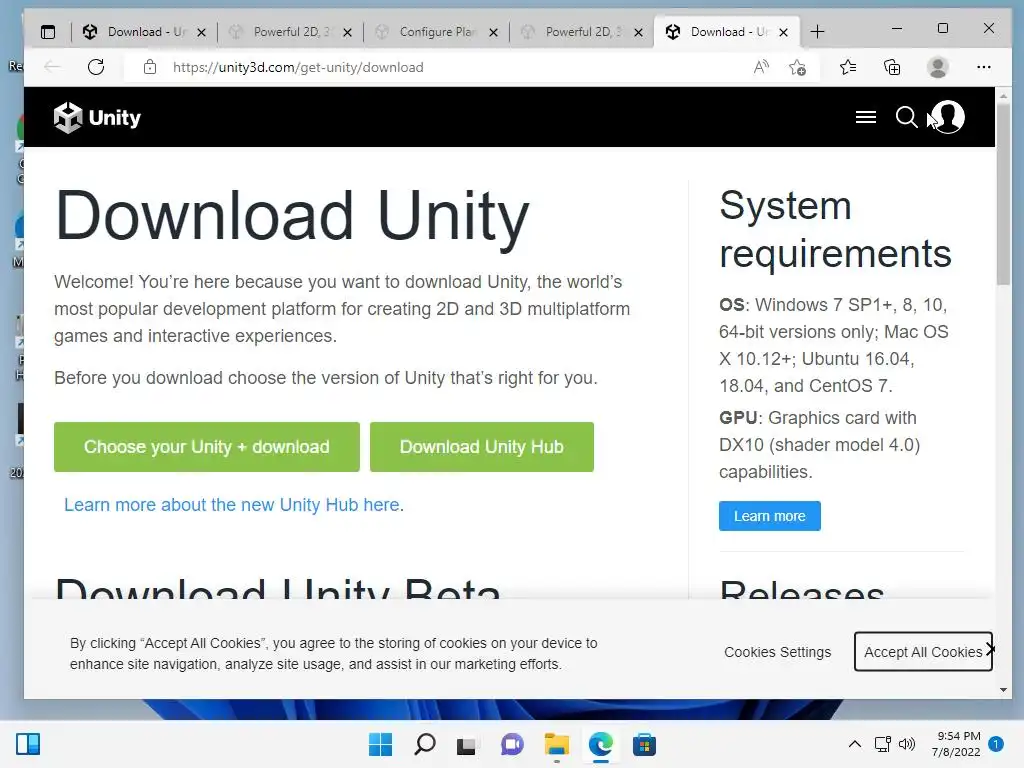Open Task View from the taskbar
This screenshot has height=768, width=1024.
466,744
